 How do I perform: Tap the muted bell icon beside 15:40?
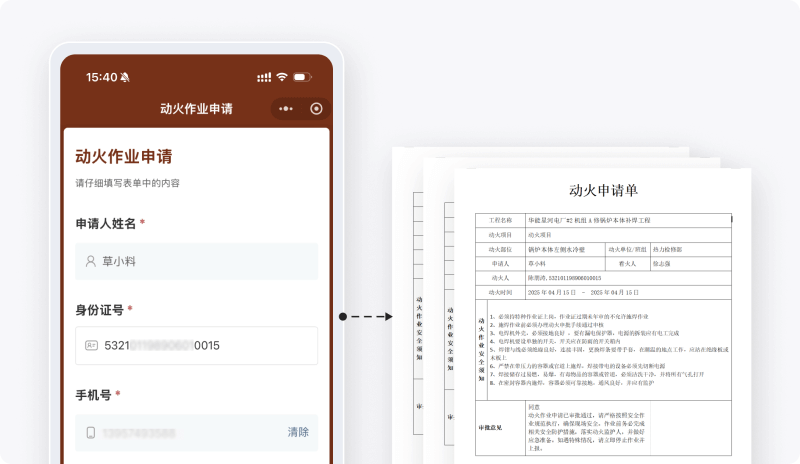[x=125, y=77]
